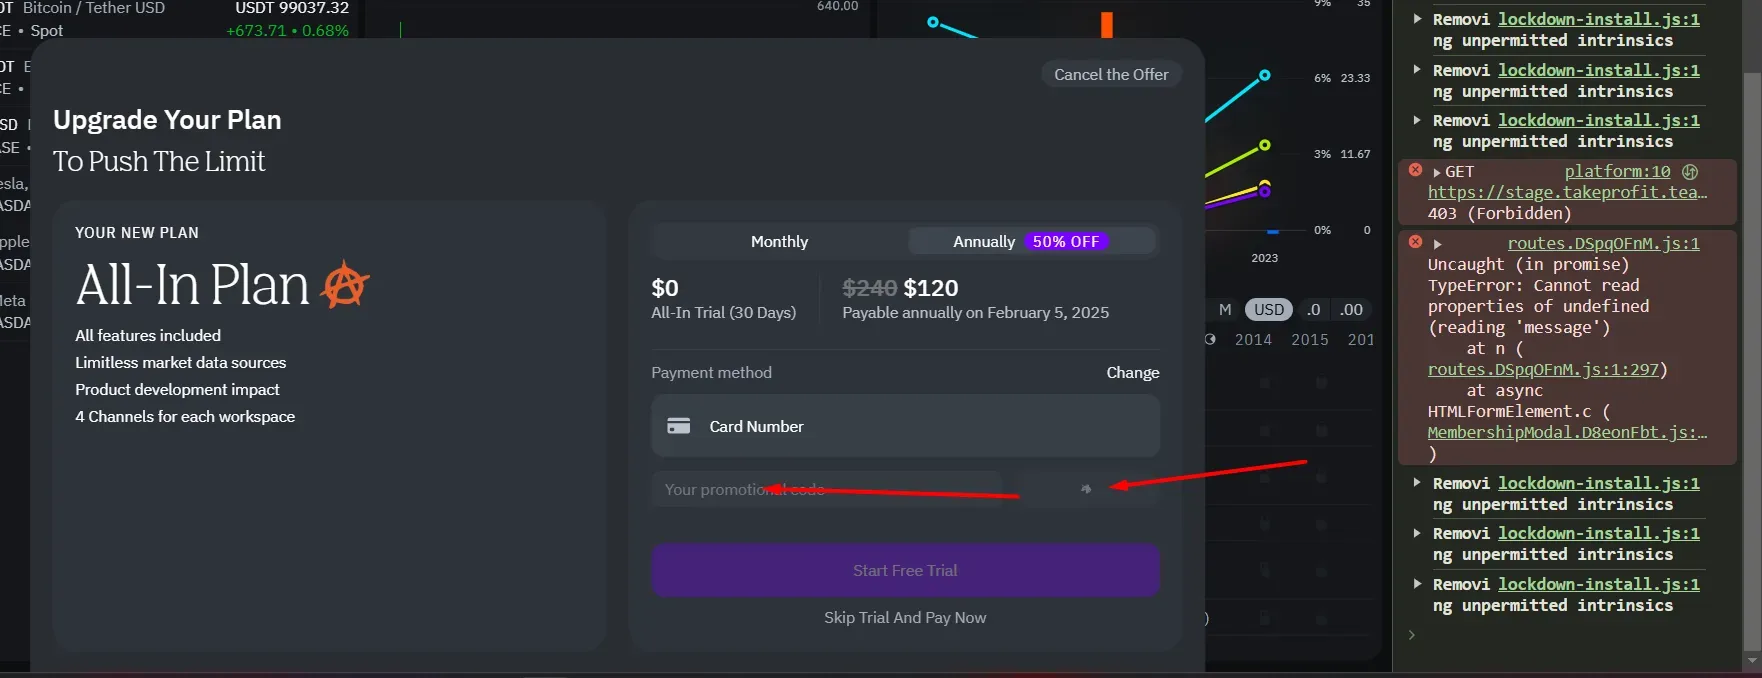Expand the Uncaught TypeError console entry
Screen dimensions: 1762x678
pyautogui.click(x=1437, y=244)
